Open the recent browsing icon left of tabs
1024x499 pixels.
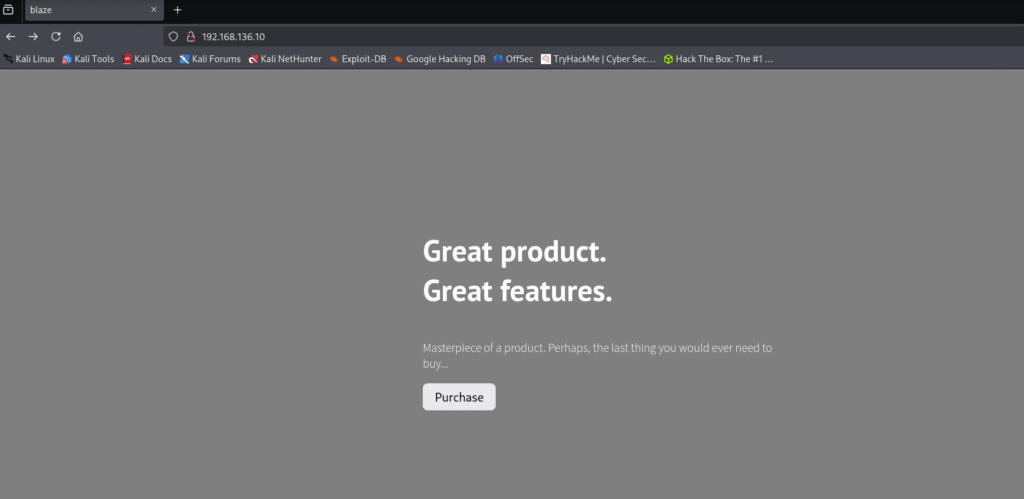click(x=8, y=10)
